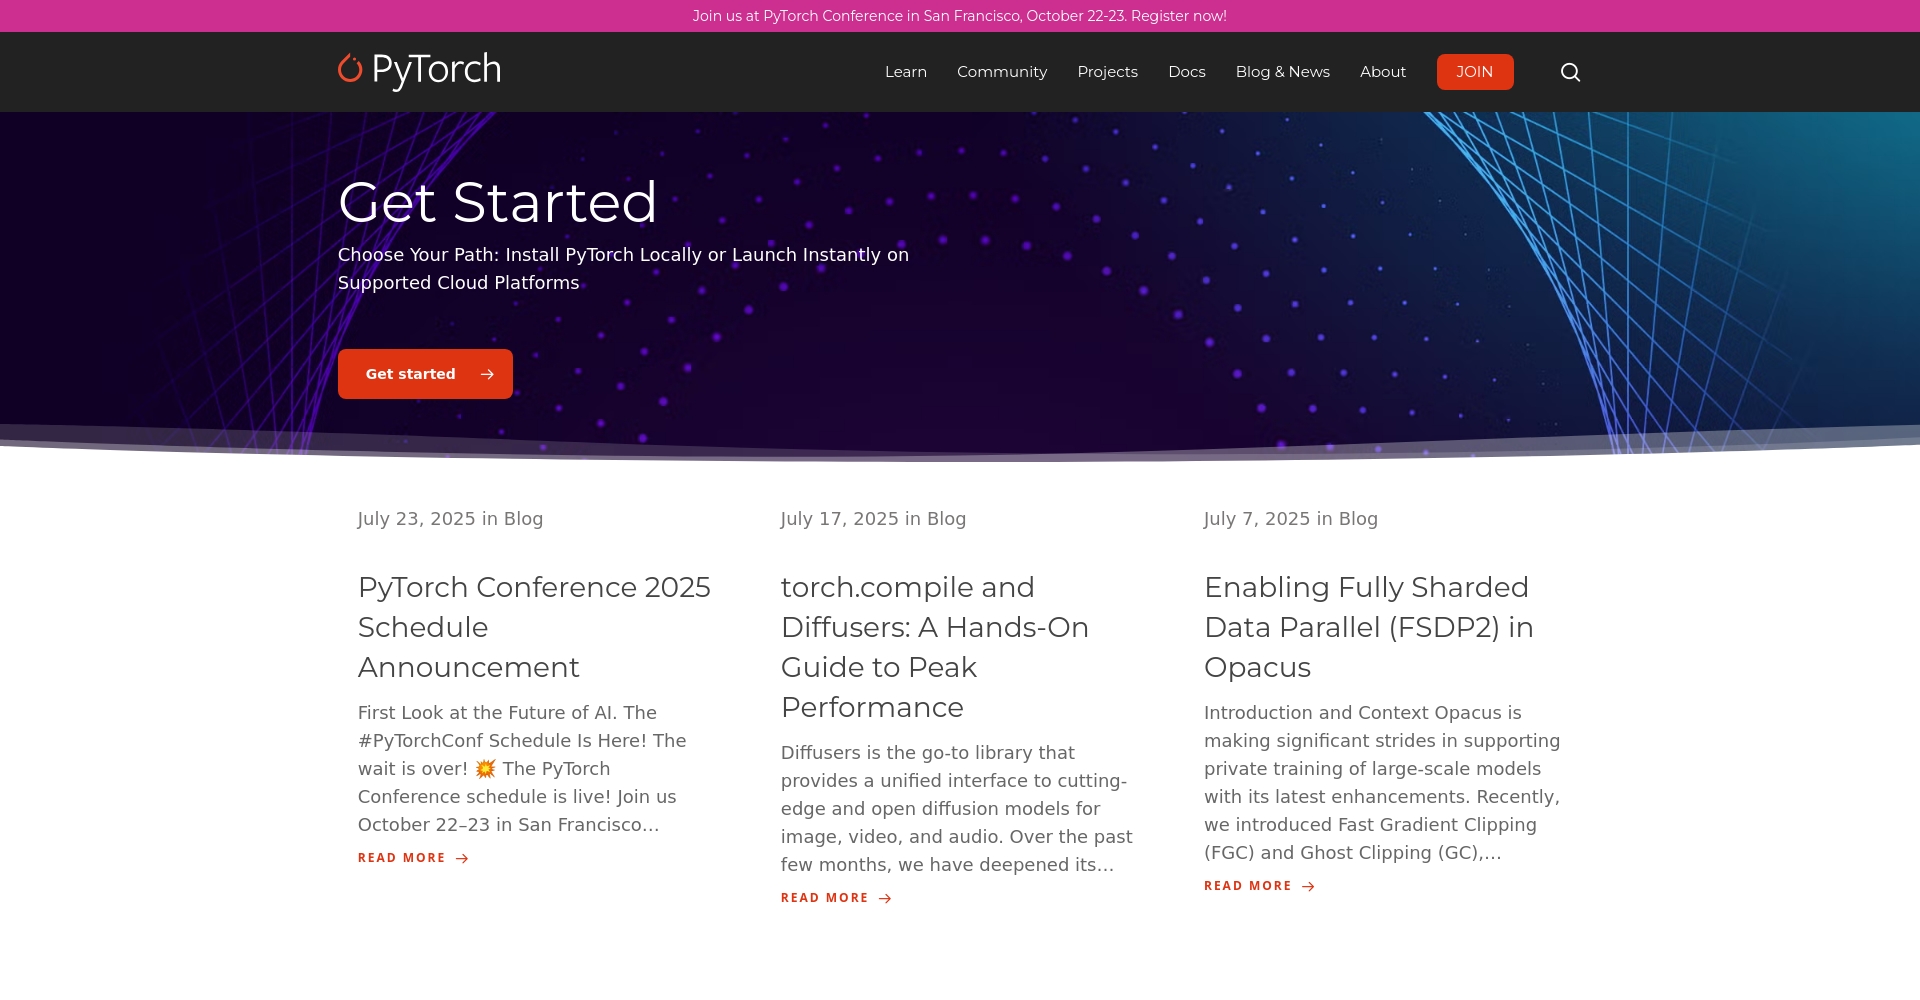Read more about FSDP2 in Opacus

pos(1259,886)
